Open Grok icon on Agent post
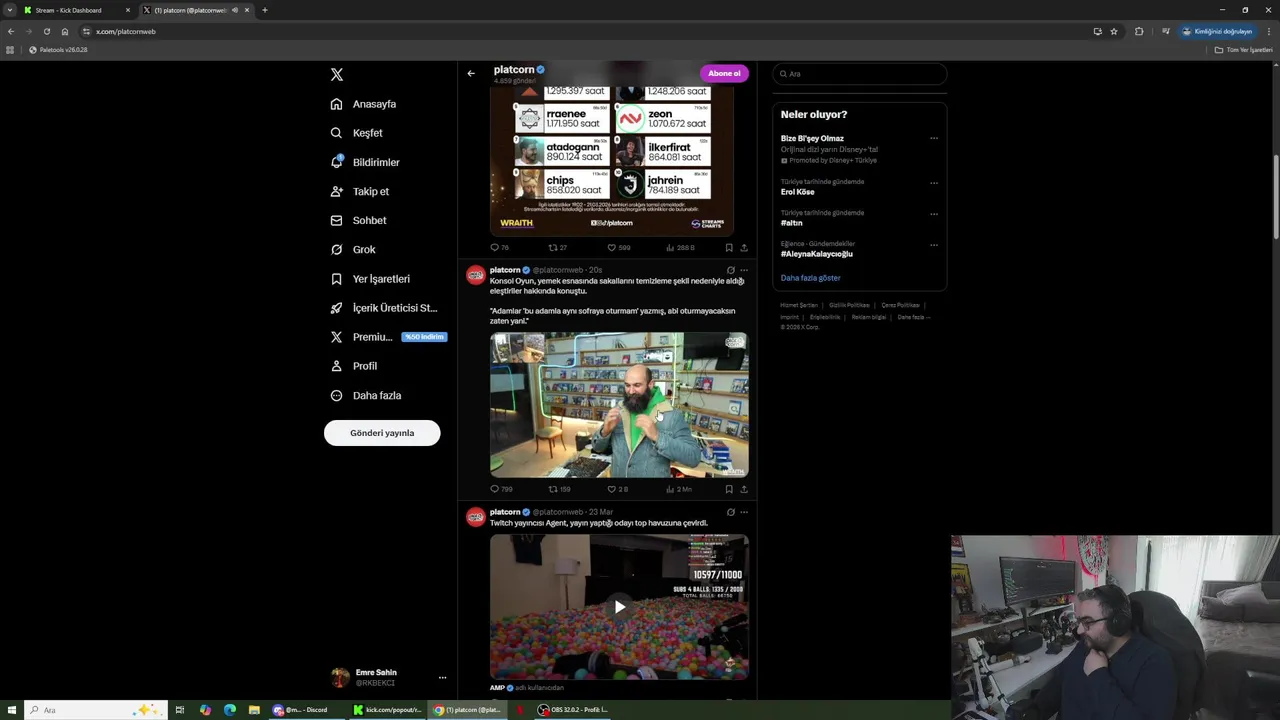 [x=730, y=512]
